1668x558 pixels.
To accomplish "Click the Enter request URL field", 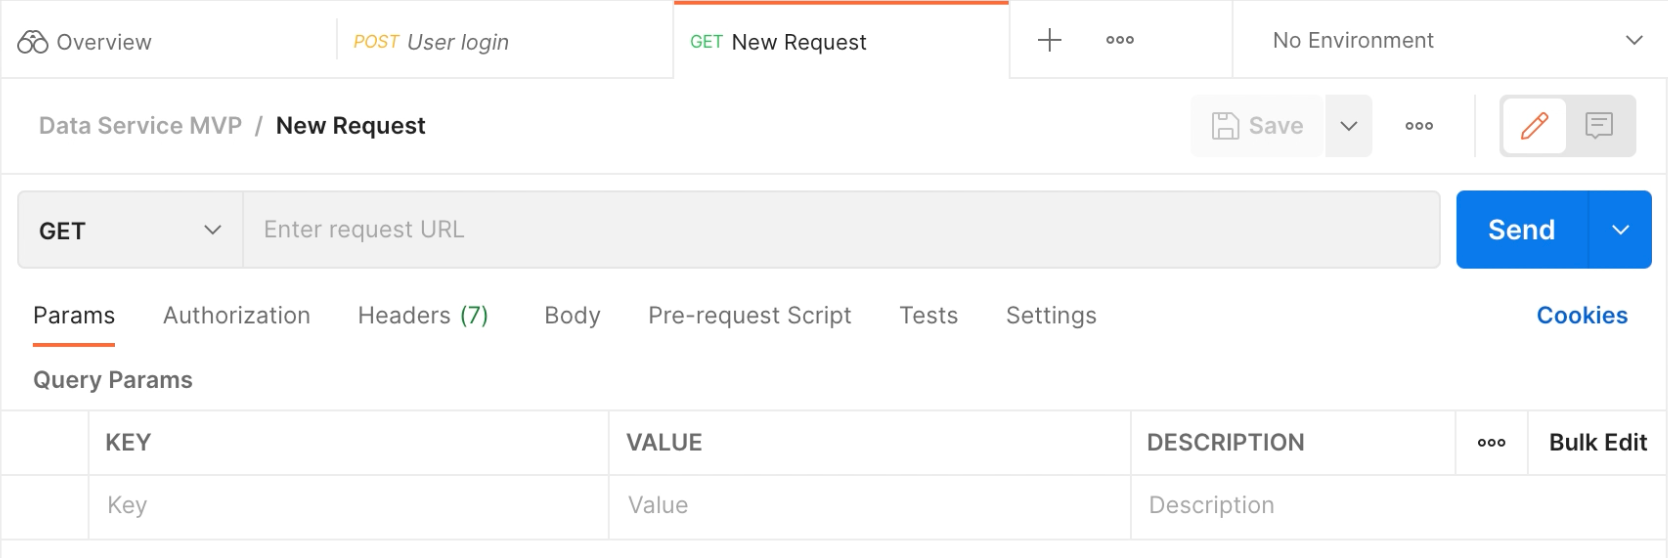I will 840,230.
